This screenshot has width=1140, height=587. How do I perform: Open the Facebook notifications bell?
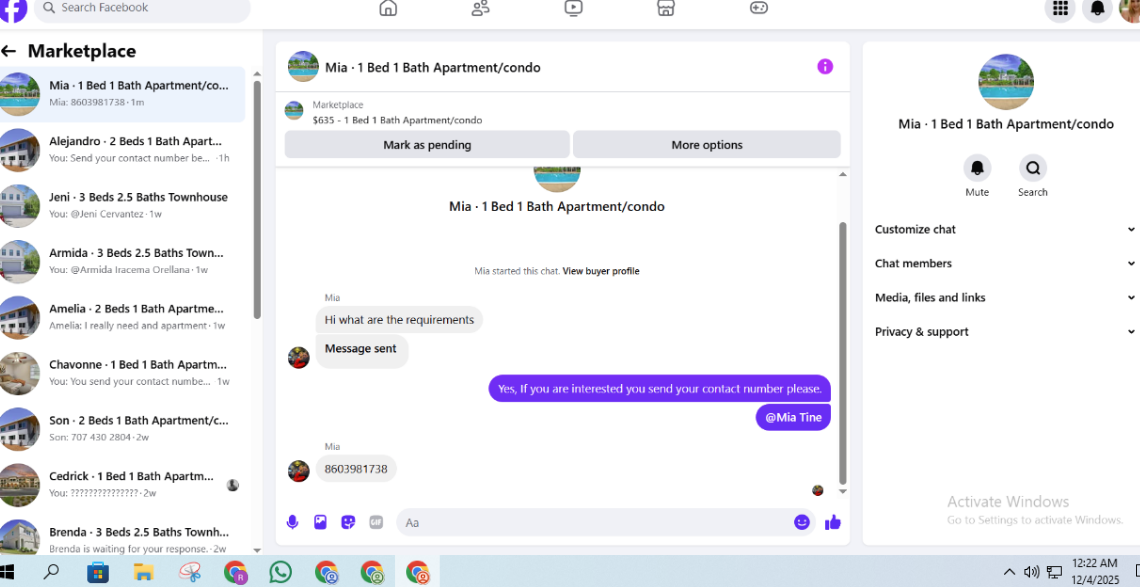(1097, 9)
